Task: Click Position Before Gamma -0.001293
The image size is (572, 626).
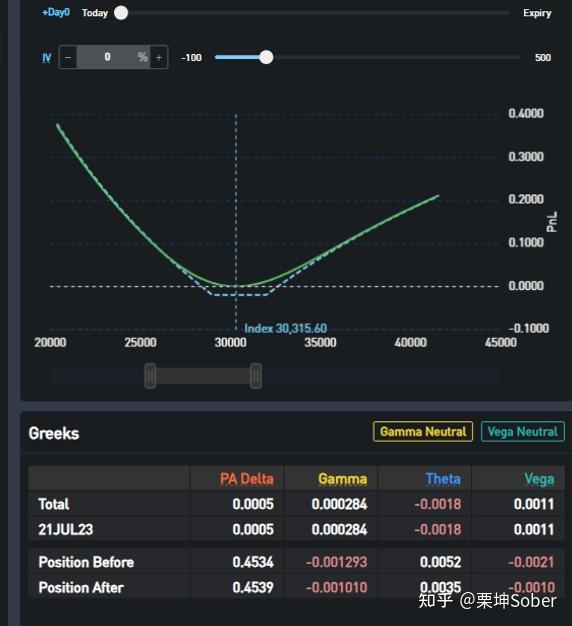Action: [x=336, y=562]
